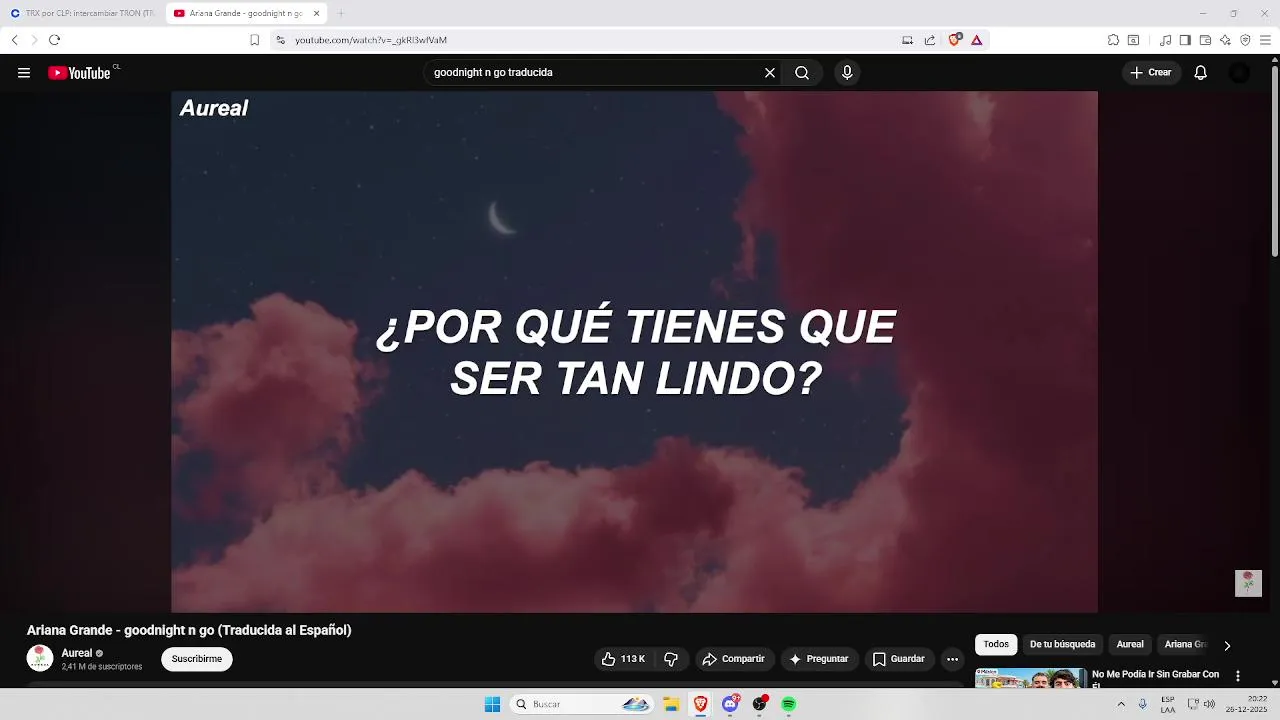1280x720 pixels.
Task: Open the Windows Start menu
Action: (x=492, y=704)
